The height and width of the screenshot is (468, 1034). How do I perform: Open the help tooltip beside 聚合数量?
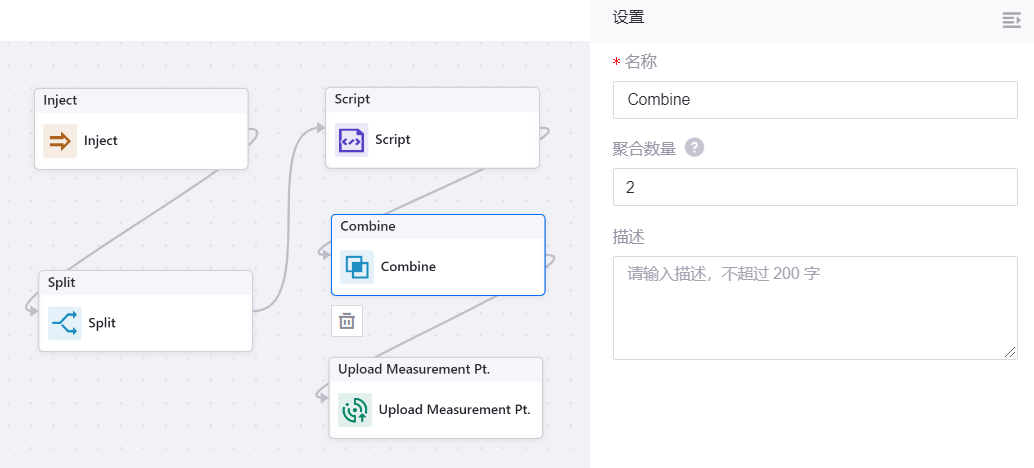694,148
